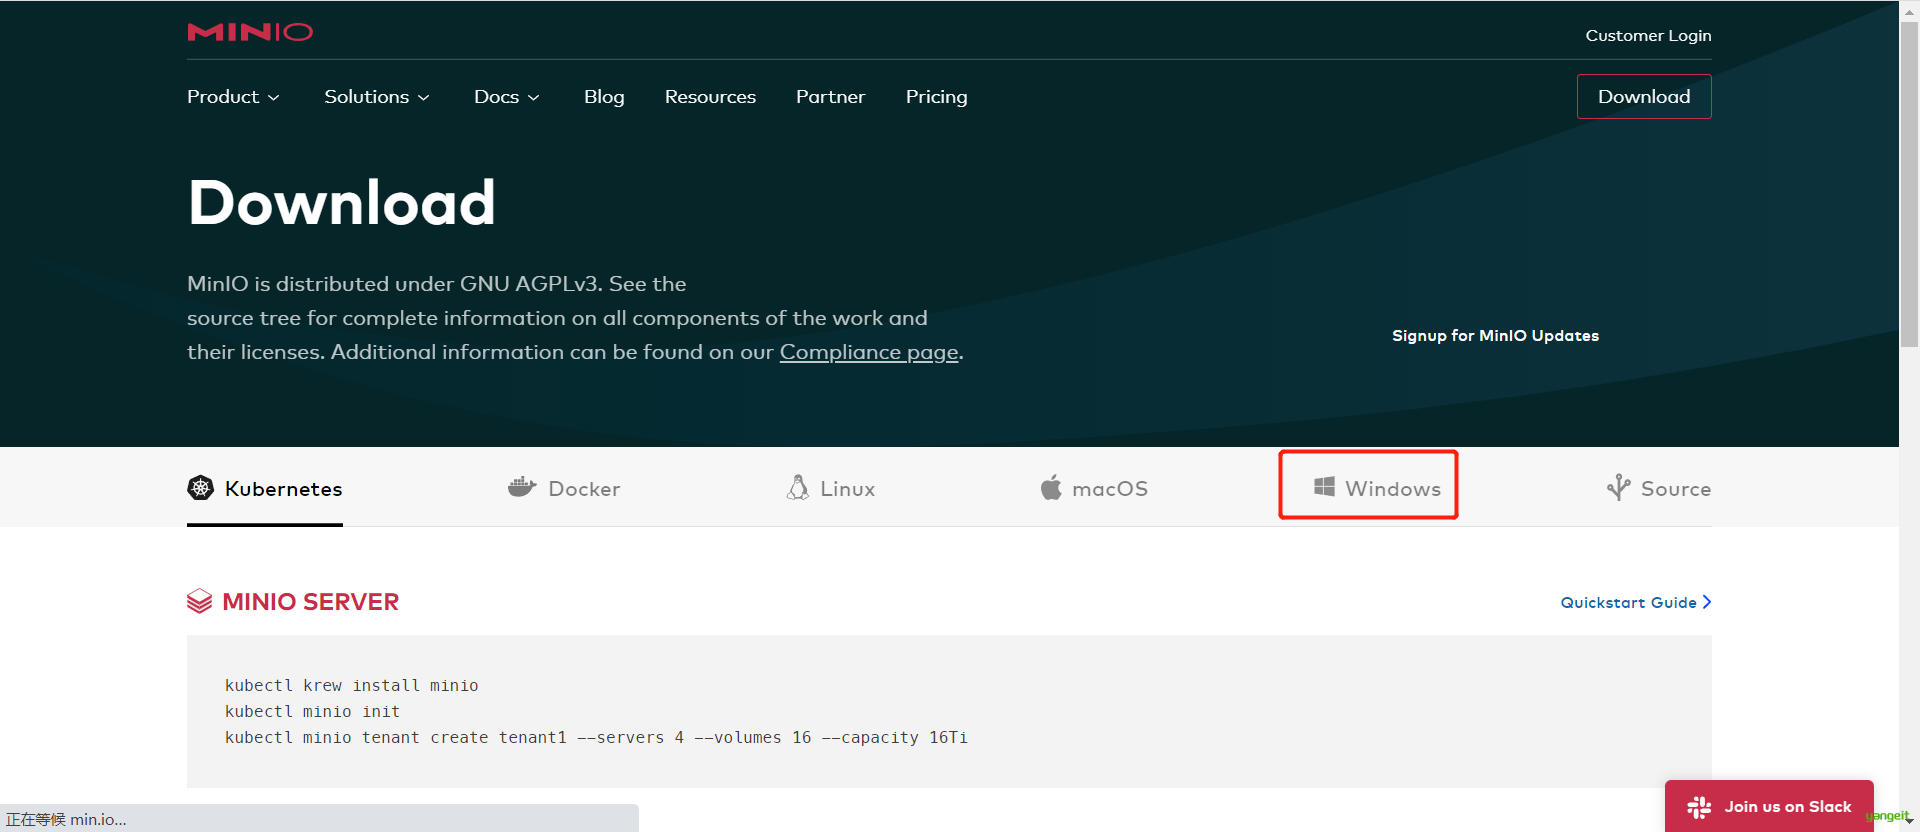
Task: Click the Docker whale icon
Action: tap(522, 487)
